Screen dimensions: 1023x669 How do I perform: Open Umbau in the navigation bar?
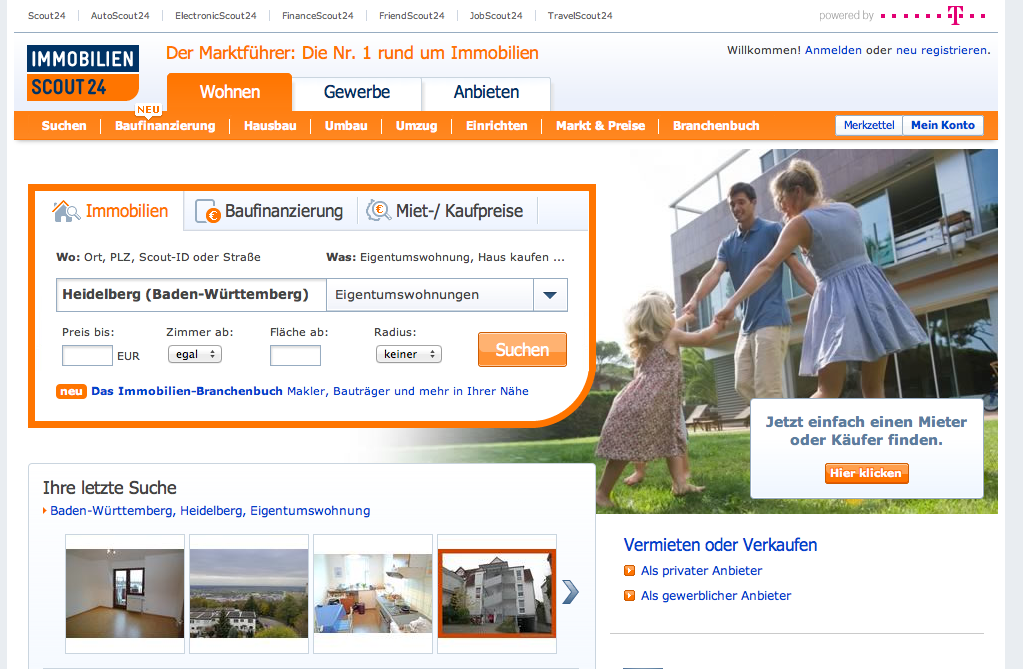click(x=346, y=125)
